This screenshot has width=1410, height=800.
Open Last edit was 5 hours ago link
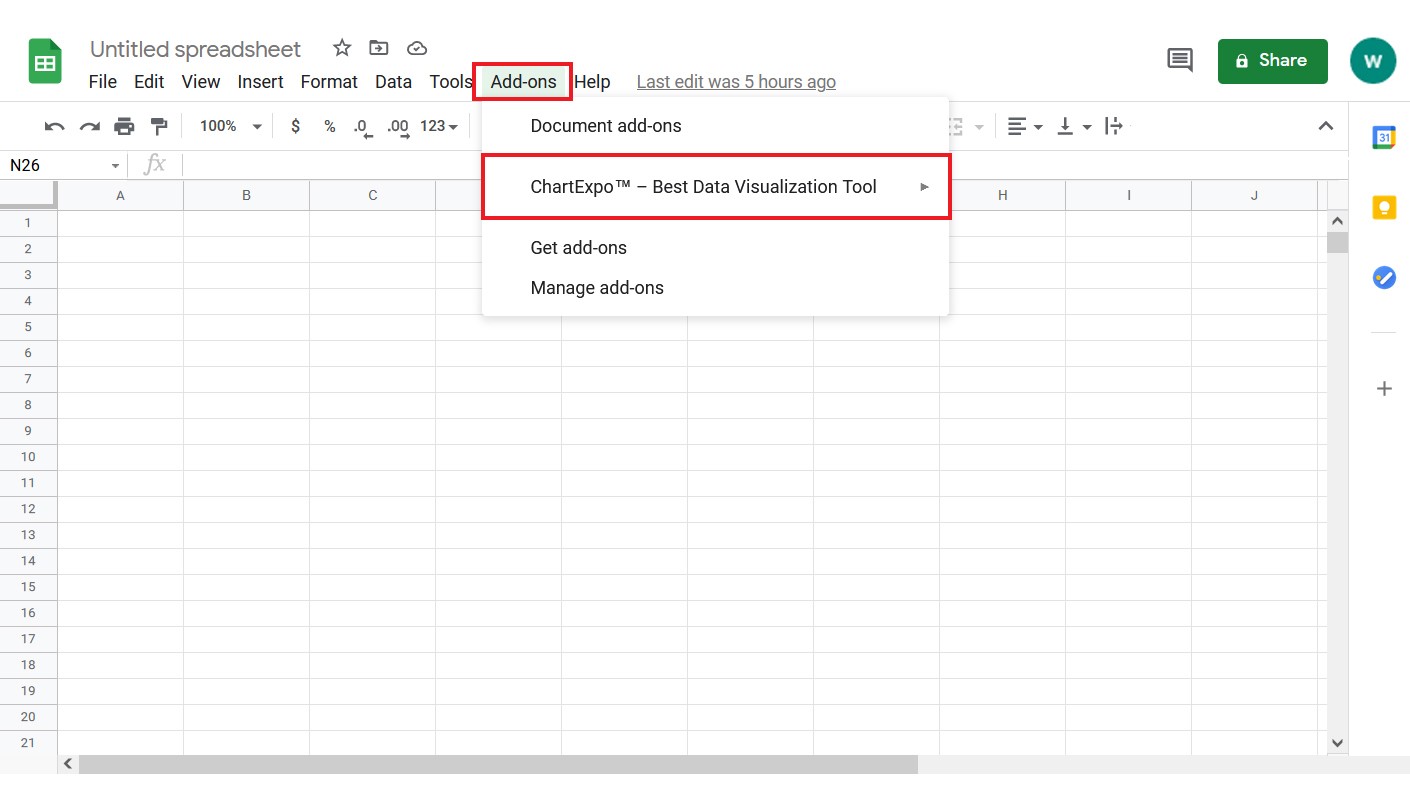coord(736,82)
